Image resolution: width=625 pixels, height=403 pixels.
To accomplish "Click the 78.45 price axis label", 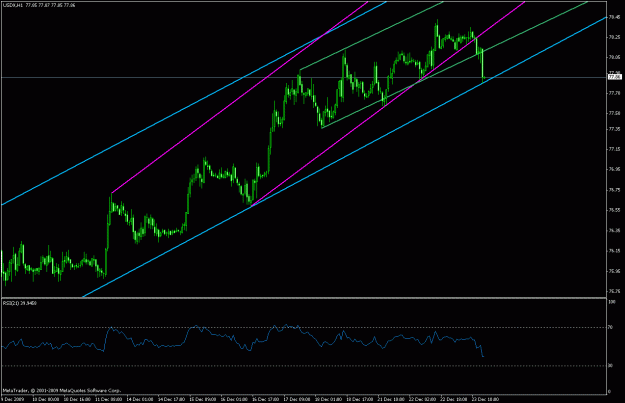I will [x=614, y=17].
